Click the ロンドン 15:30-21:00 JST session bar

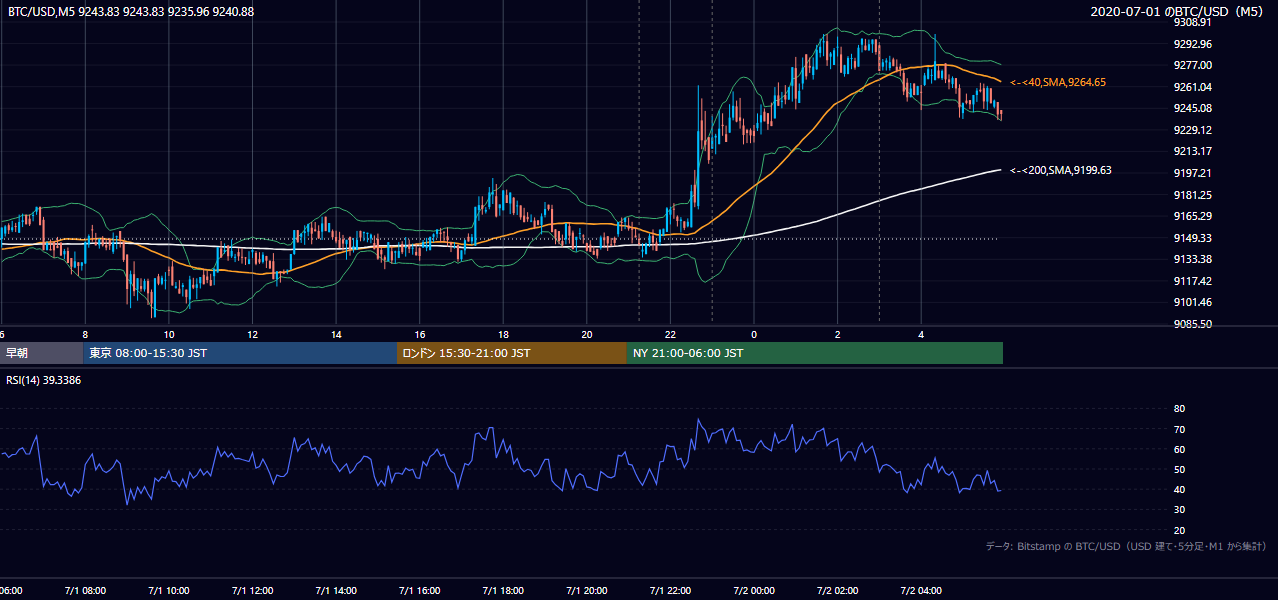tap(512, 353)
